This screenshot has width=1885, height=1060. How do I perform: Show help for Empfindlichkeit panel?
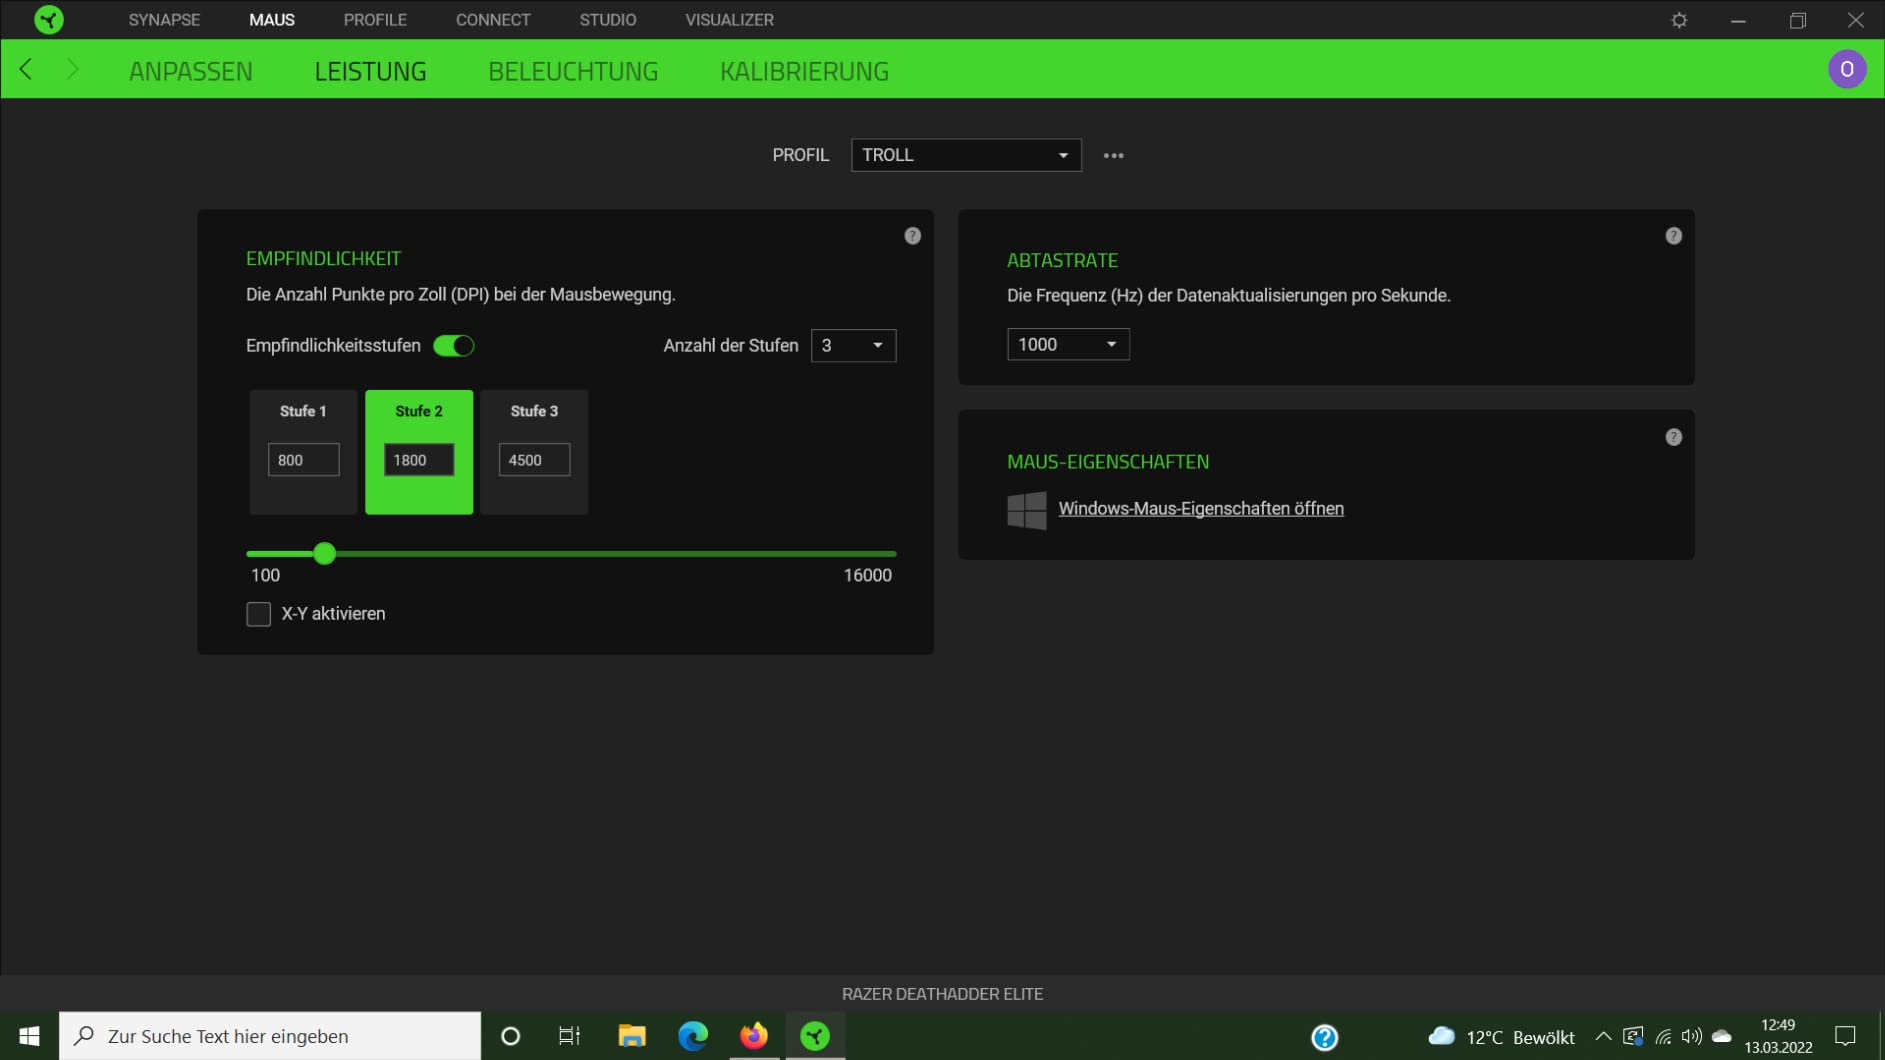(912, 236)
